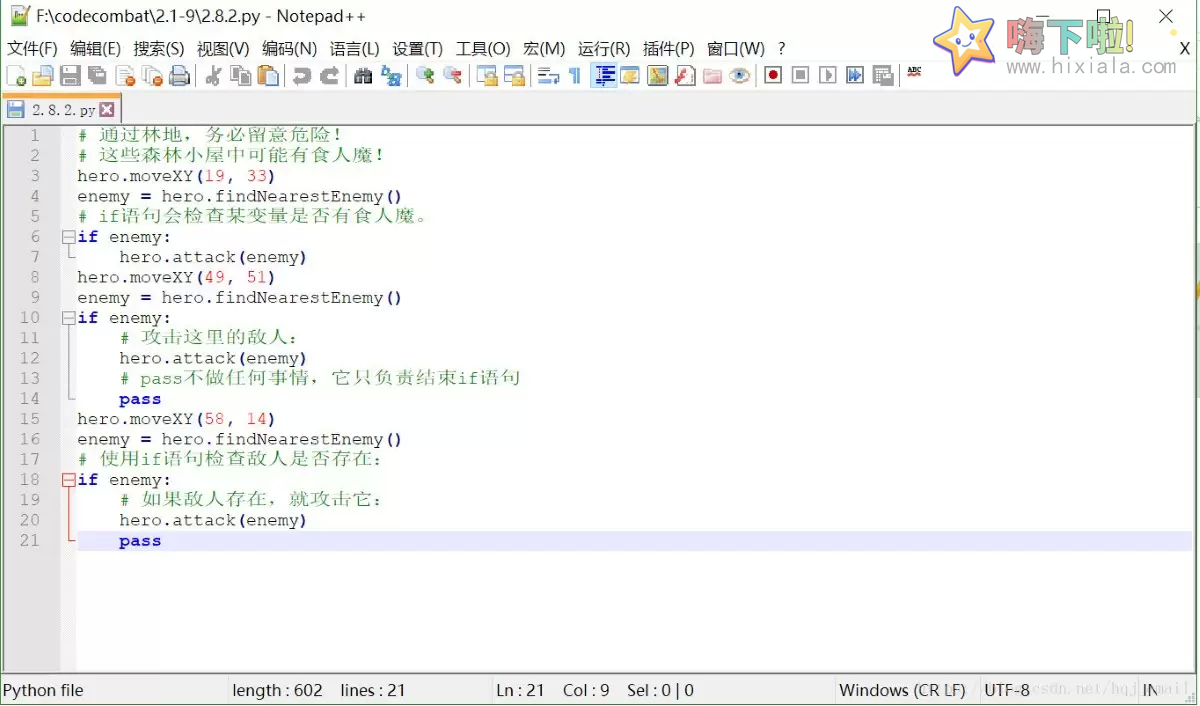
Task: Collapse the if enemy block at line 10
Action: 67,317
